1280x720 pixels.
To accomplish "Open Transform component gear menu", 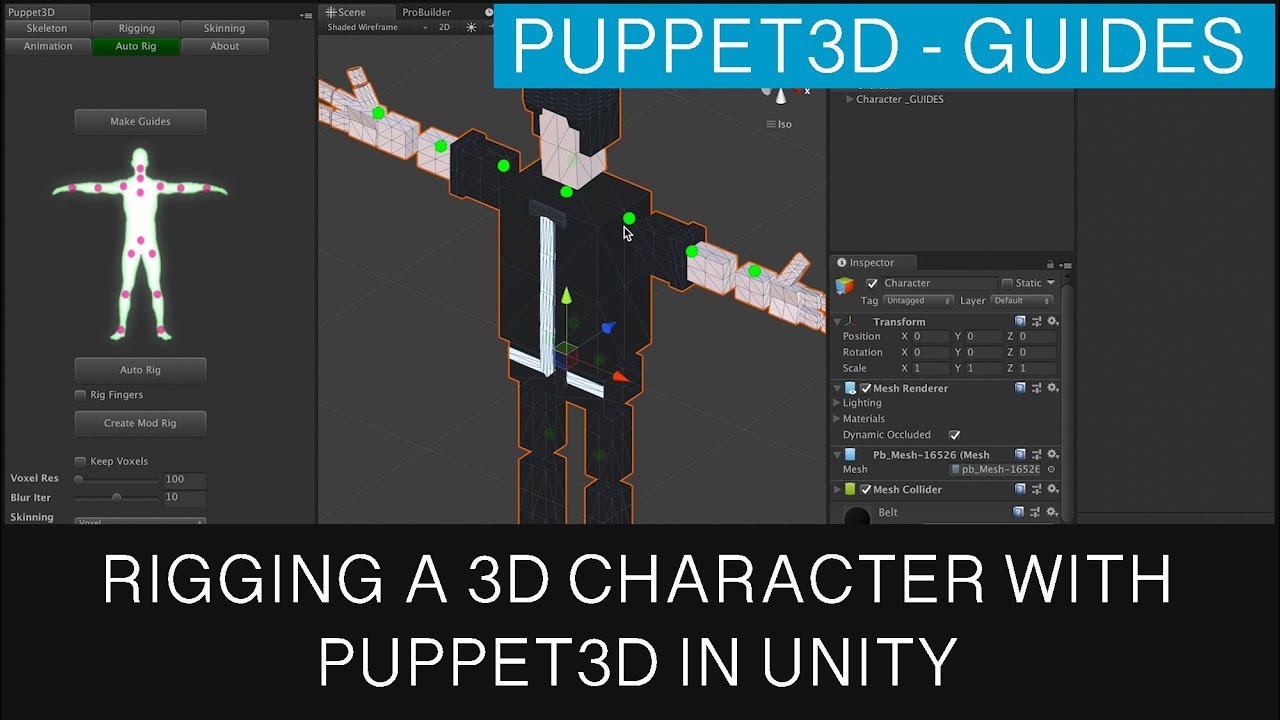I will 1052,321.
